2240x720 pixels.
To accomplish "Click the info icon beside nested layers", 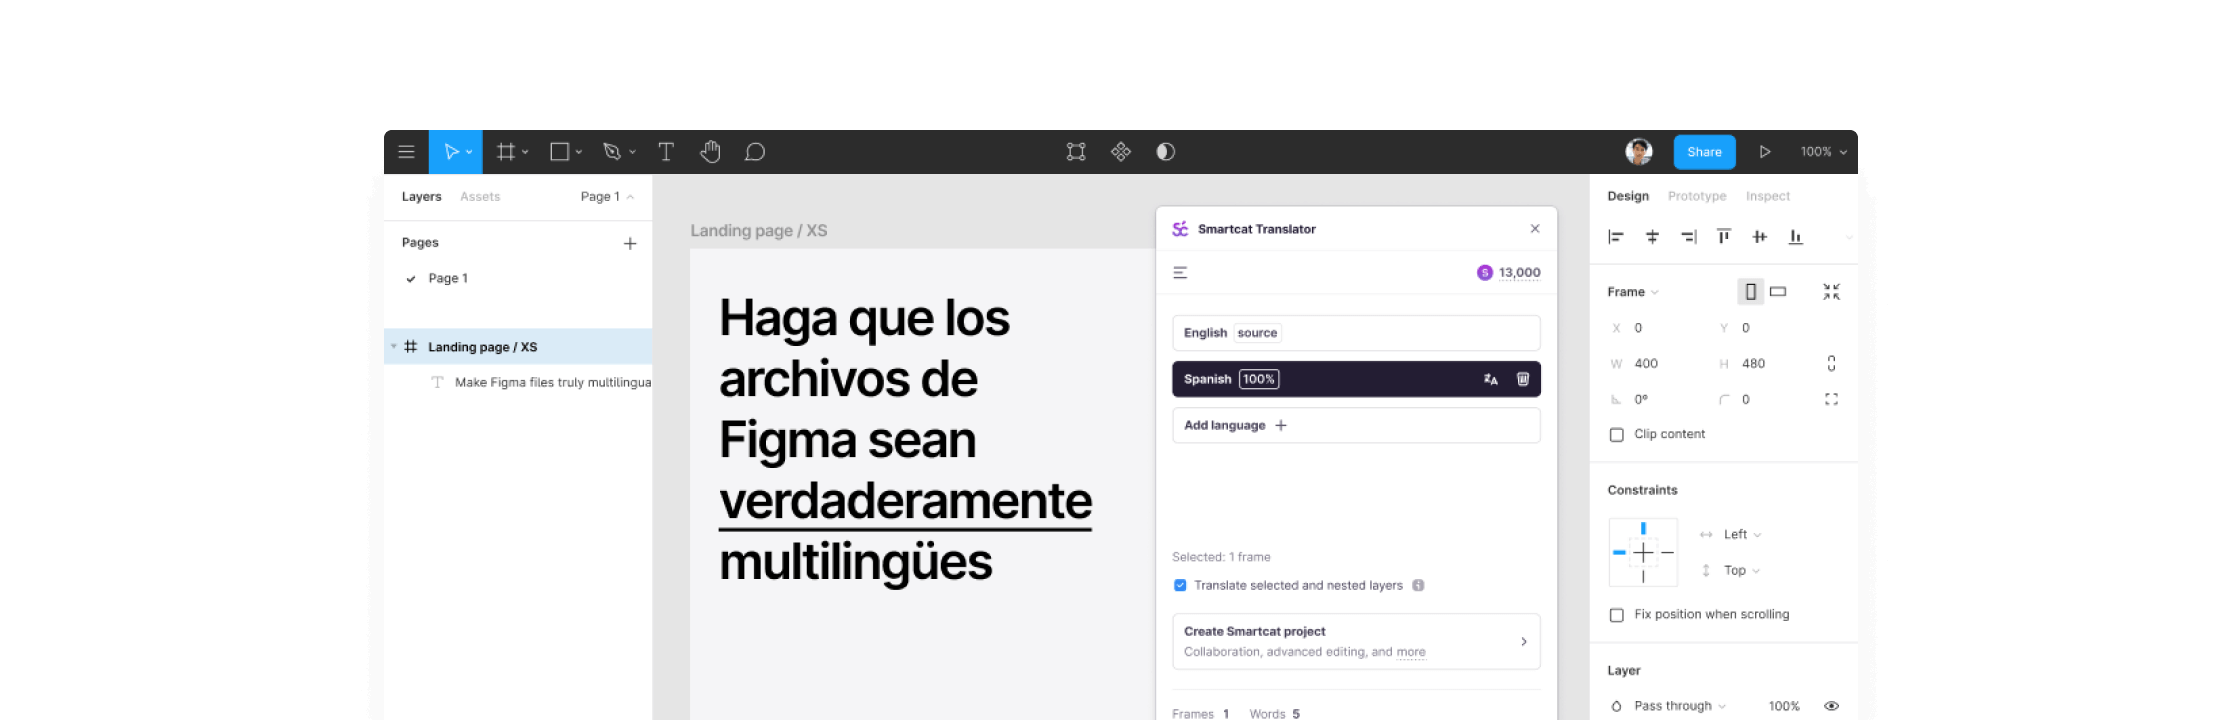I will click(x=1418, y=585).
